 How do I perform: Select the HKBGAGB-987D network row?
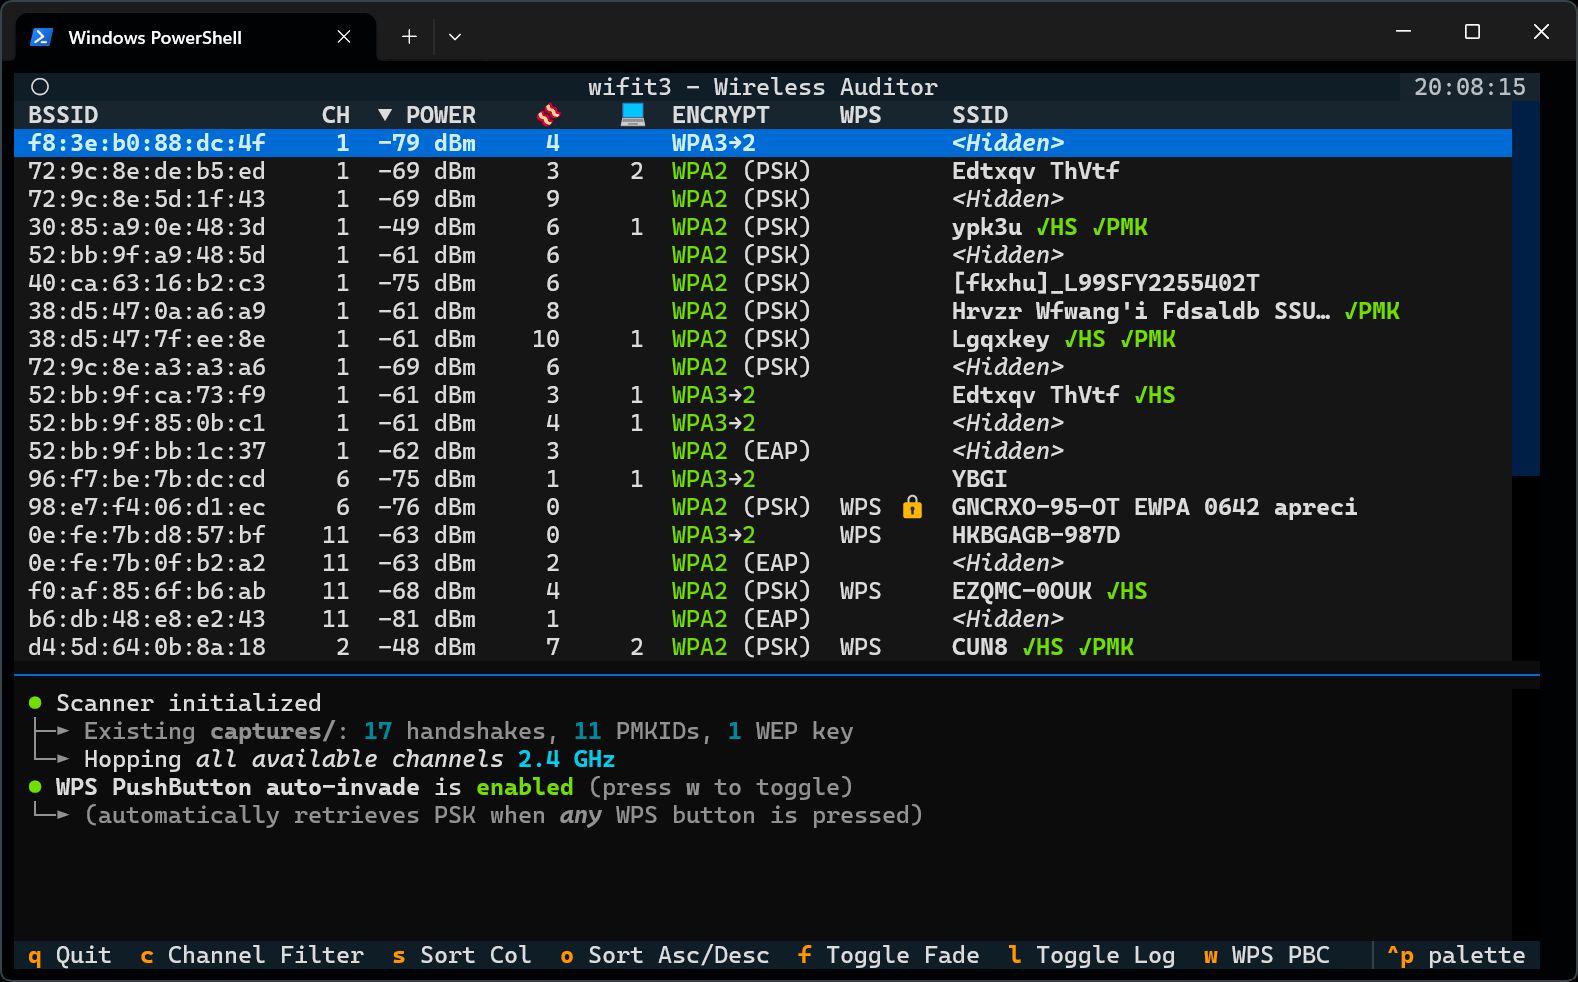point(763,535)
